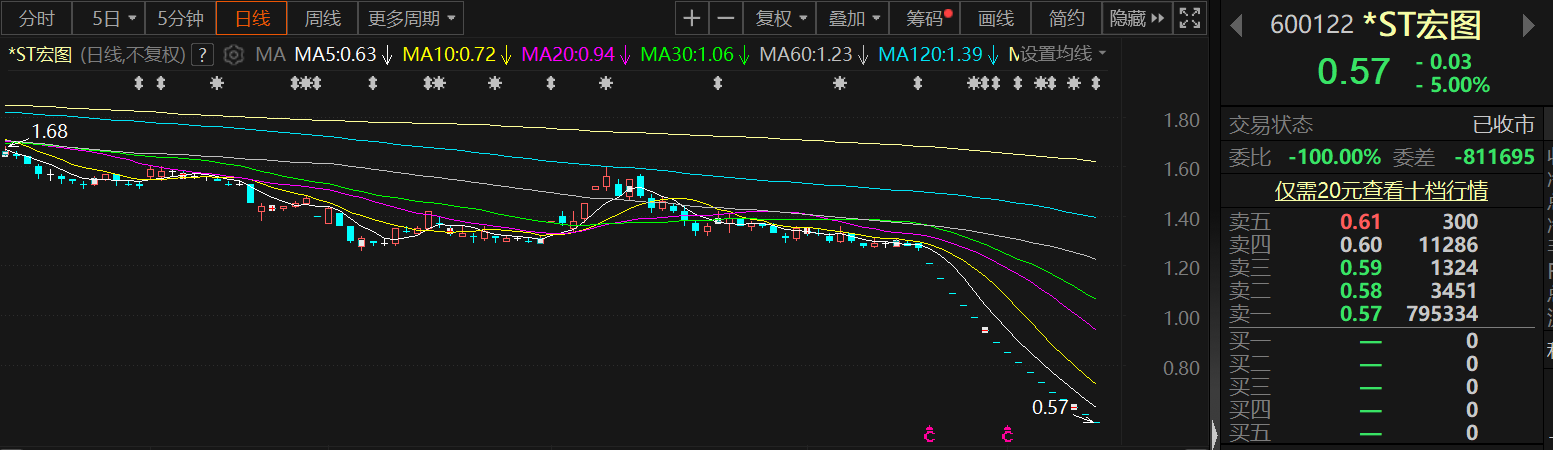Click -5.00% change percentage

[x=1453, y=85]
